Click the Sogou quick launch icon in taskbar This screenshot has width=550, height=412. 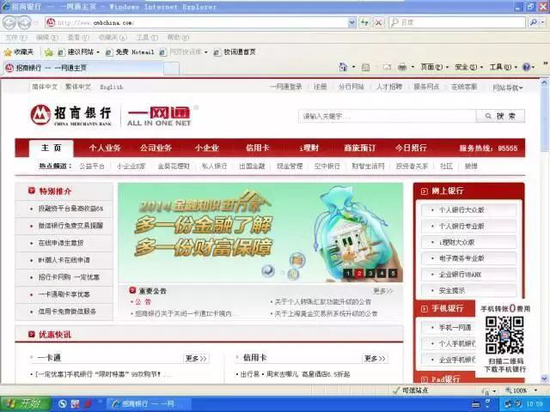62,404
